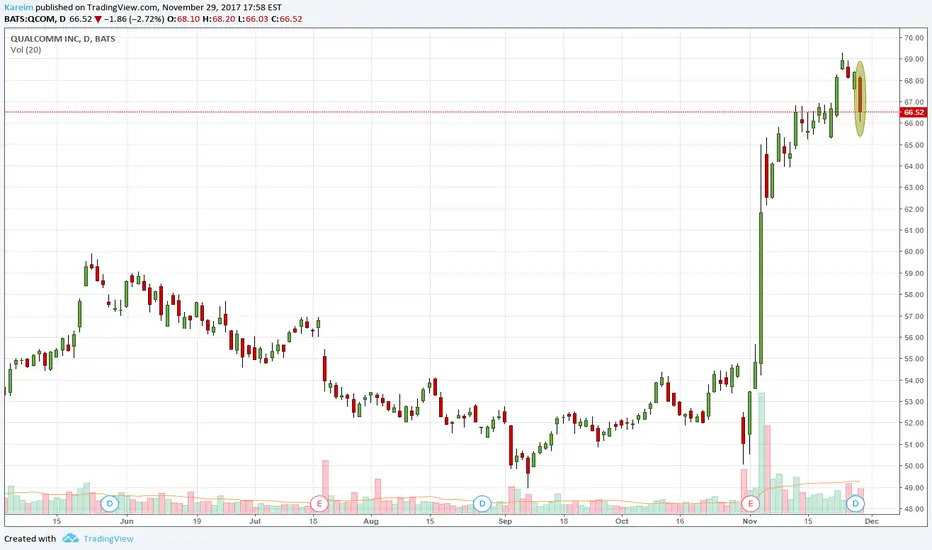932x550 pixels.
Task: Click the Oct date axis label
Action: [622, 521]
